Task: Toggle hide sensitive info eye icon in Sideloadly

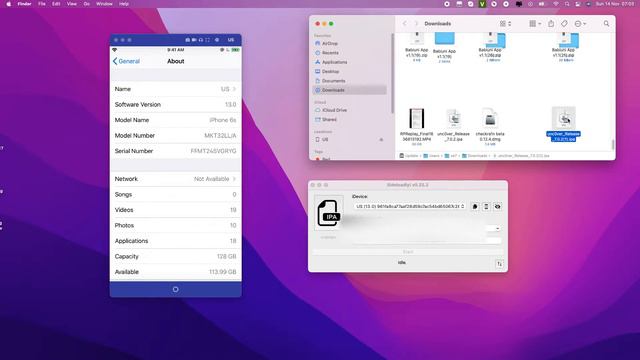Action: point(498,207)
